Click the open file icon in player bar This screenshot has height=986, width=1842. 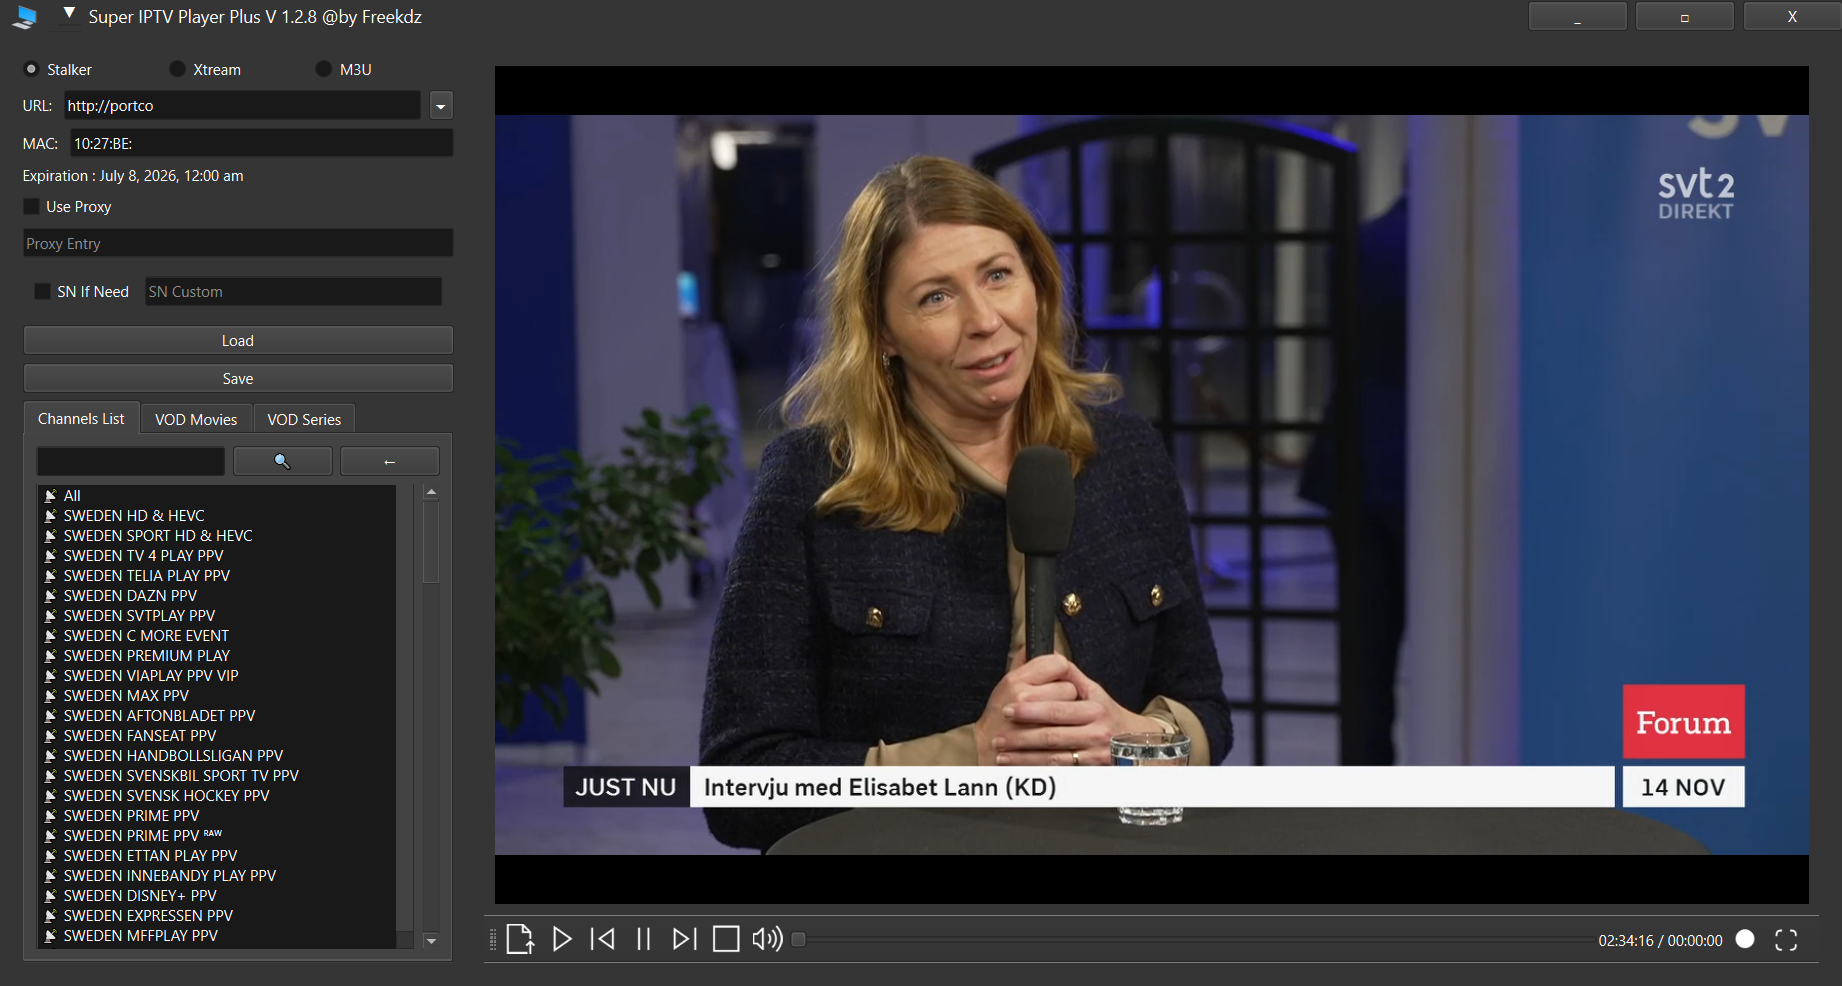pos(519,939)
